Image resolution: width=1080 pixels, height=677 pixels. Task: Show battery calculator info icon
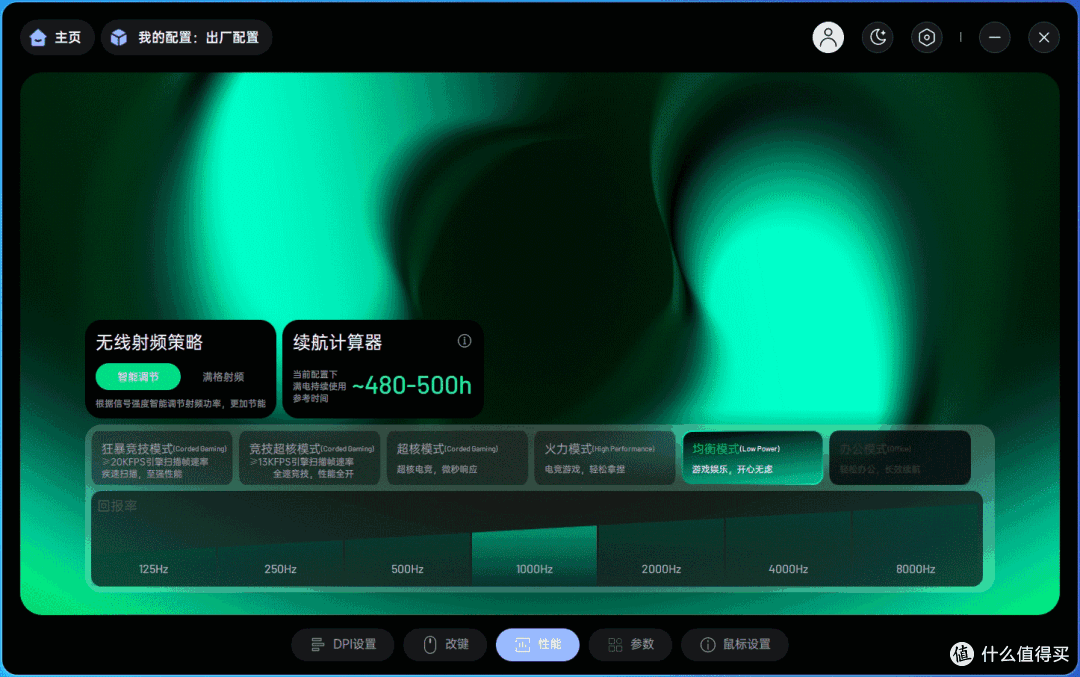click(x=465, y=341)
